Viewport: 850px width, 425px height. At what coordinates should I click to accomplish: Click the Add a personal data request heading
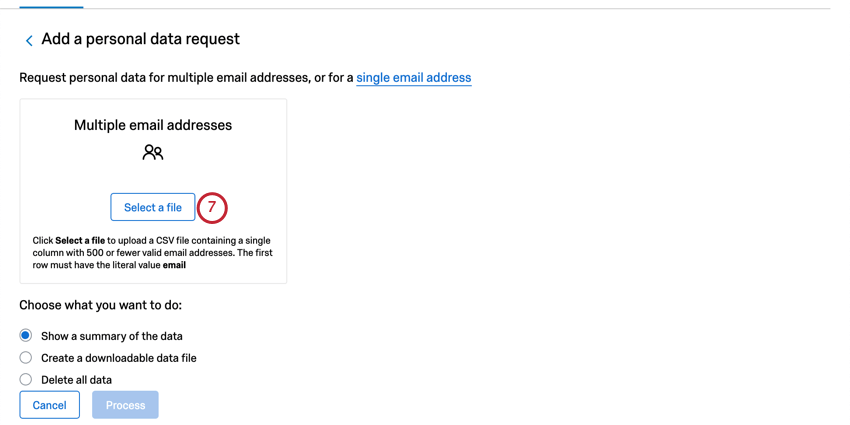coord(141,39)
